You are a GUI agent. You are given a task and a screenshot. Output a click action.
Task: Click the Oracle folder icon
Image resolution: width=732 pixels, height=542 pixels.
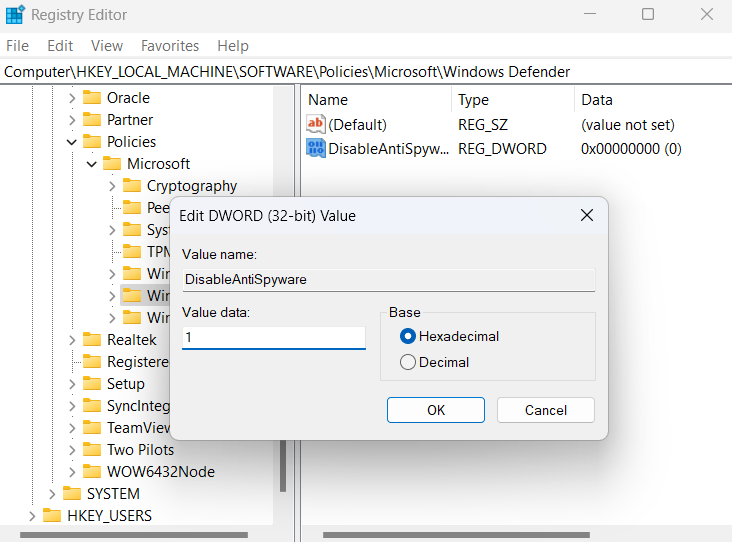pyautogui.click(x=92, y=98)
